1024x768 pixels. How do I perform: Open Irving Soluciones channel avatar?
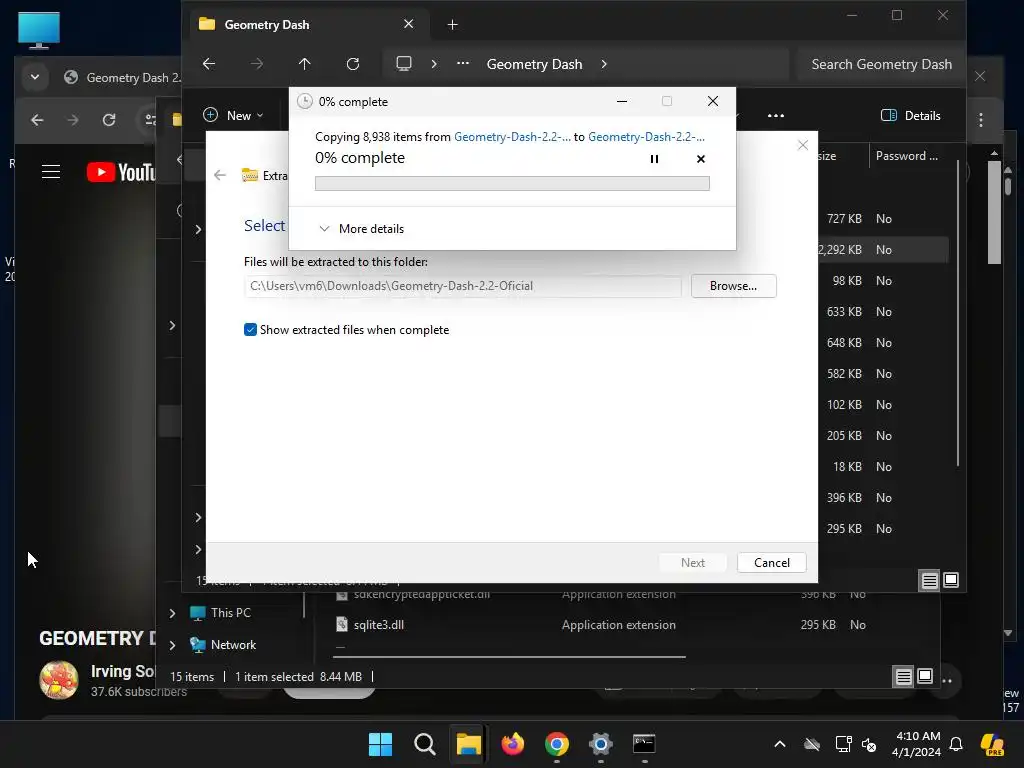[59, 680]
